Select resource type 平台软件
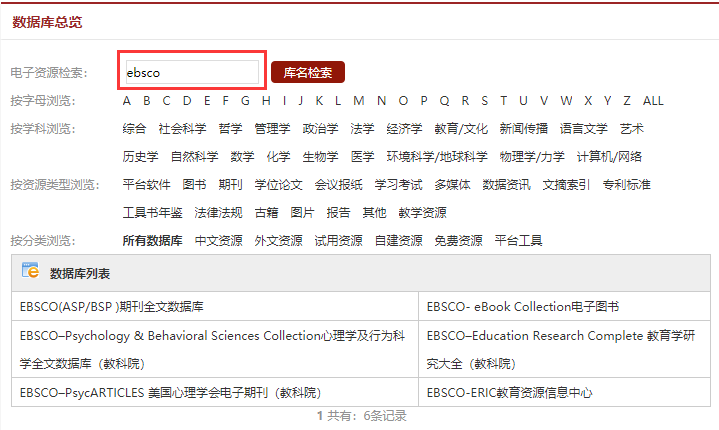 [x=146, y=185]
